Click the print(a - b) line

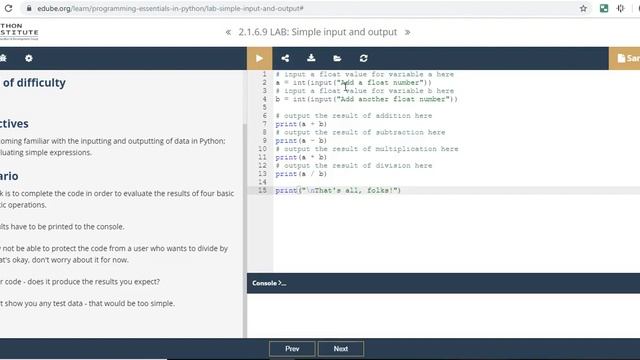[301, 141]
